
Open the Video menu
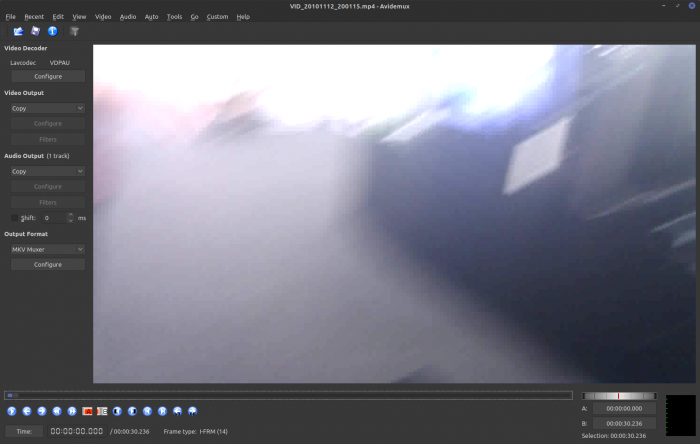click(103, 17)
